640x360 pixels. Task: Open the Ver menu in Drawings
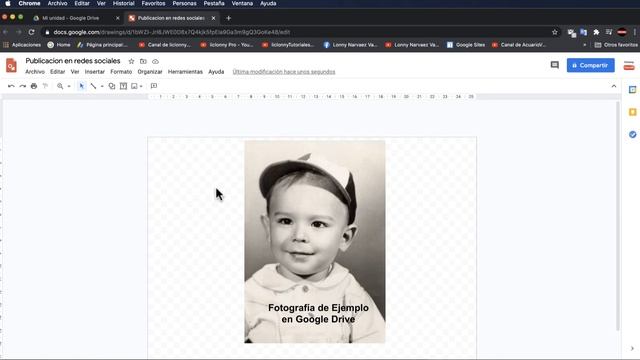coord(75,71)
